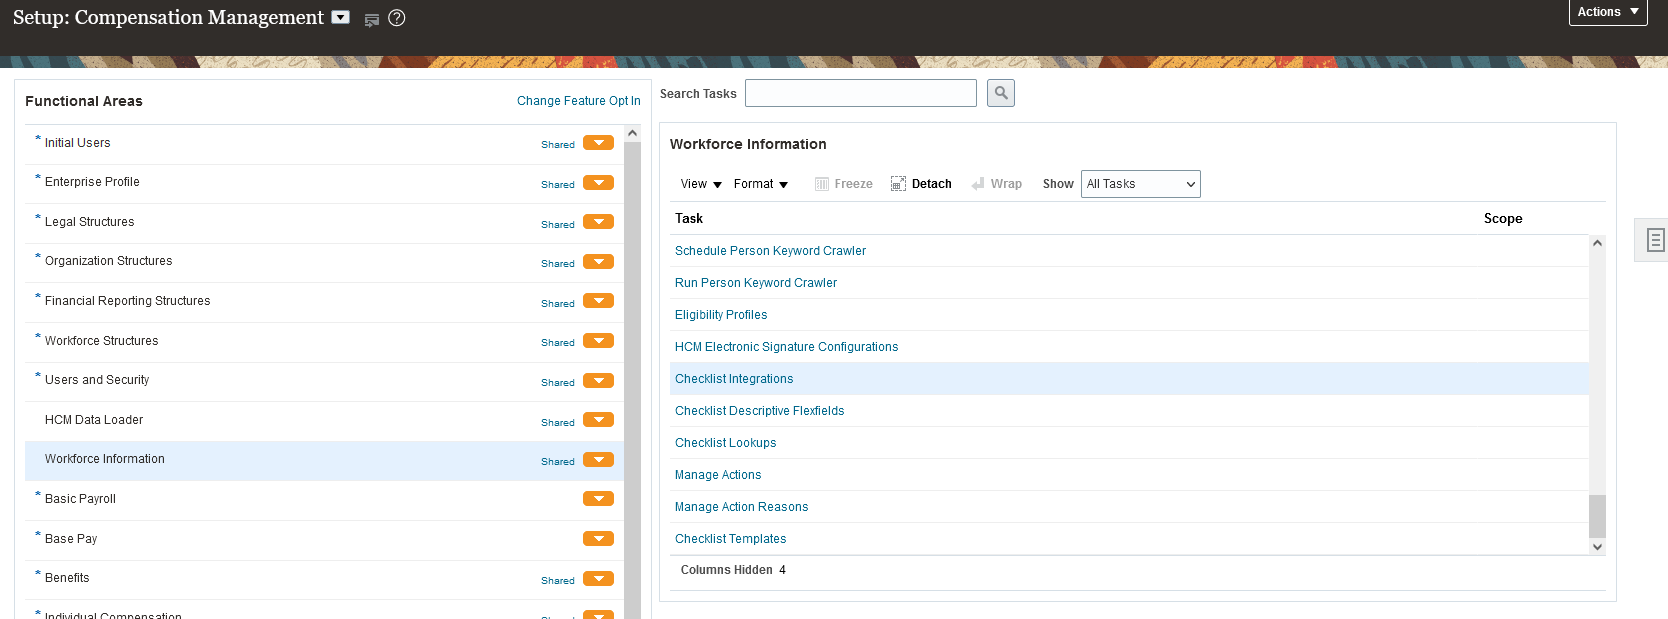1668x619 pixels.
Task: Select Benefits functional area
Action: tap(67, 578)
